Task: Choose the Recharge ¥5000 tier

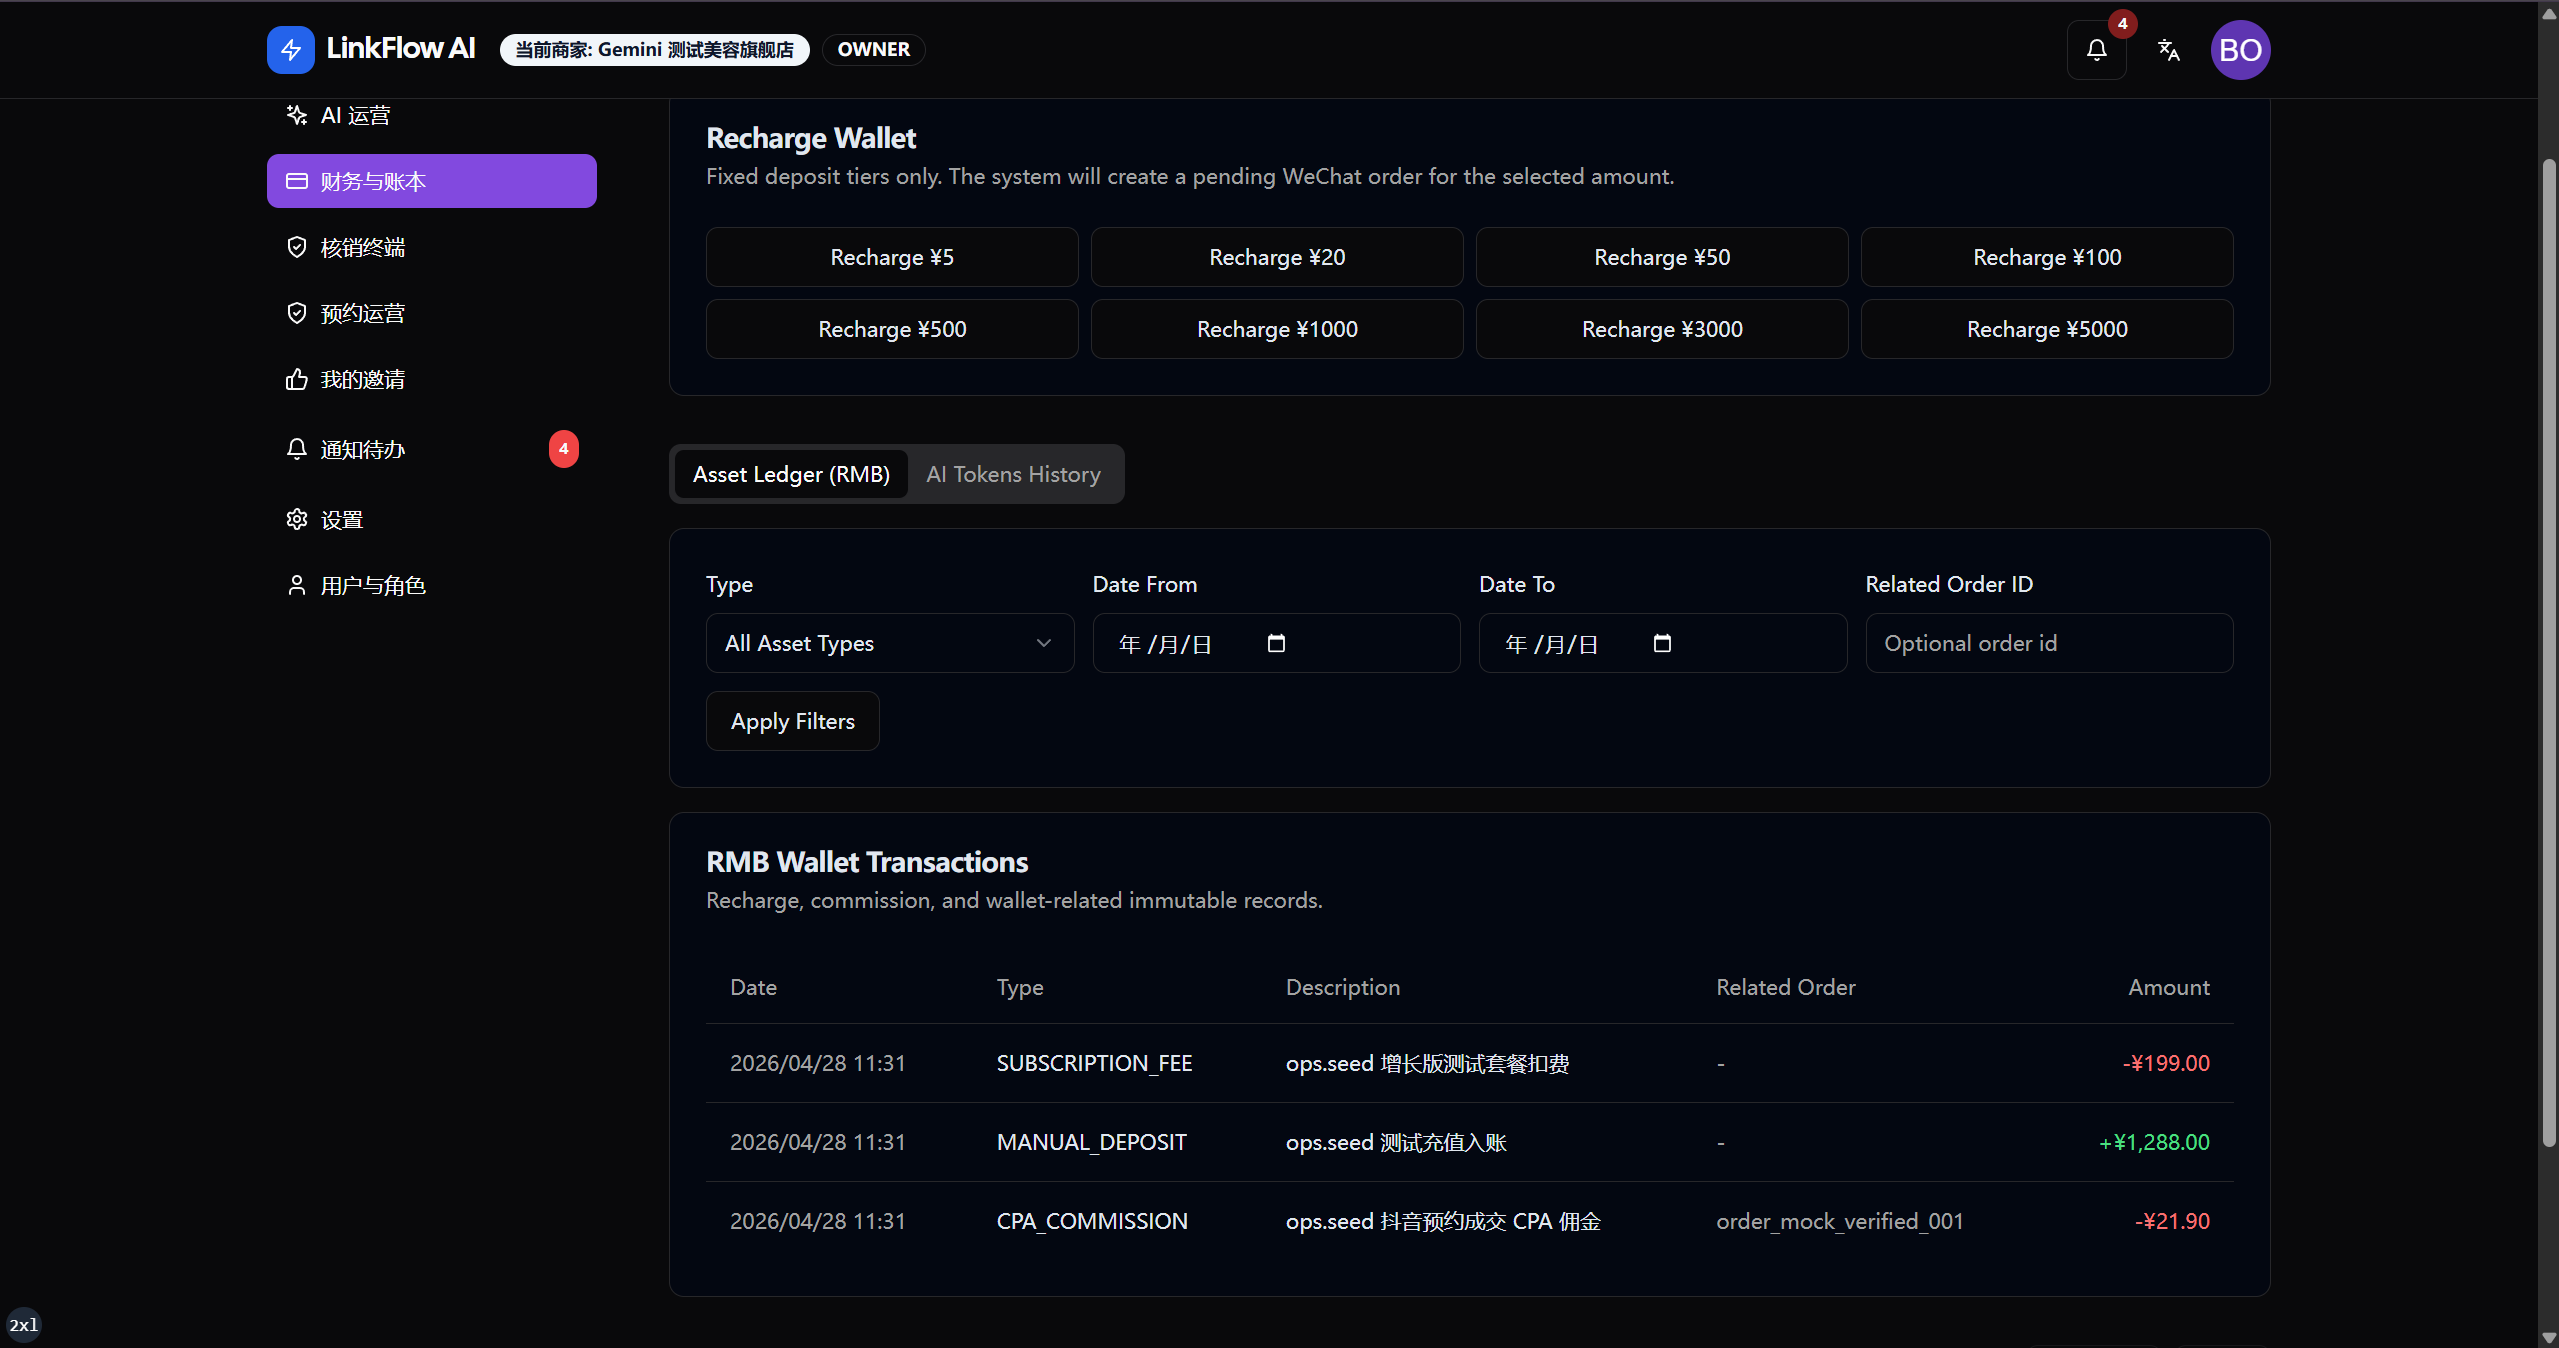Action: pos(2047,329)
